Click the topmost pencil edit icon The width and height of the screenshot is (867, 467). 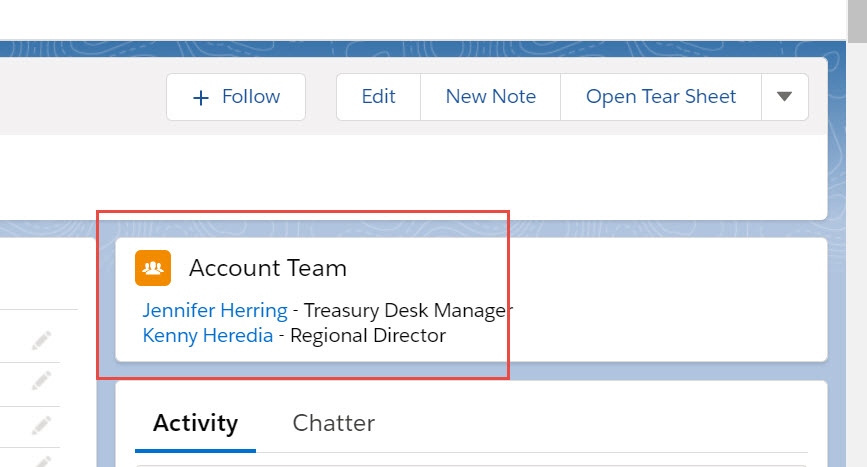coord(41,340)
